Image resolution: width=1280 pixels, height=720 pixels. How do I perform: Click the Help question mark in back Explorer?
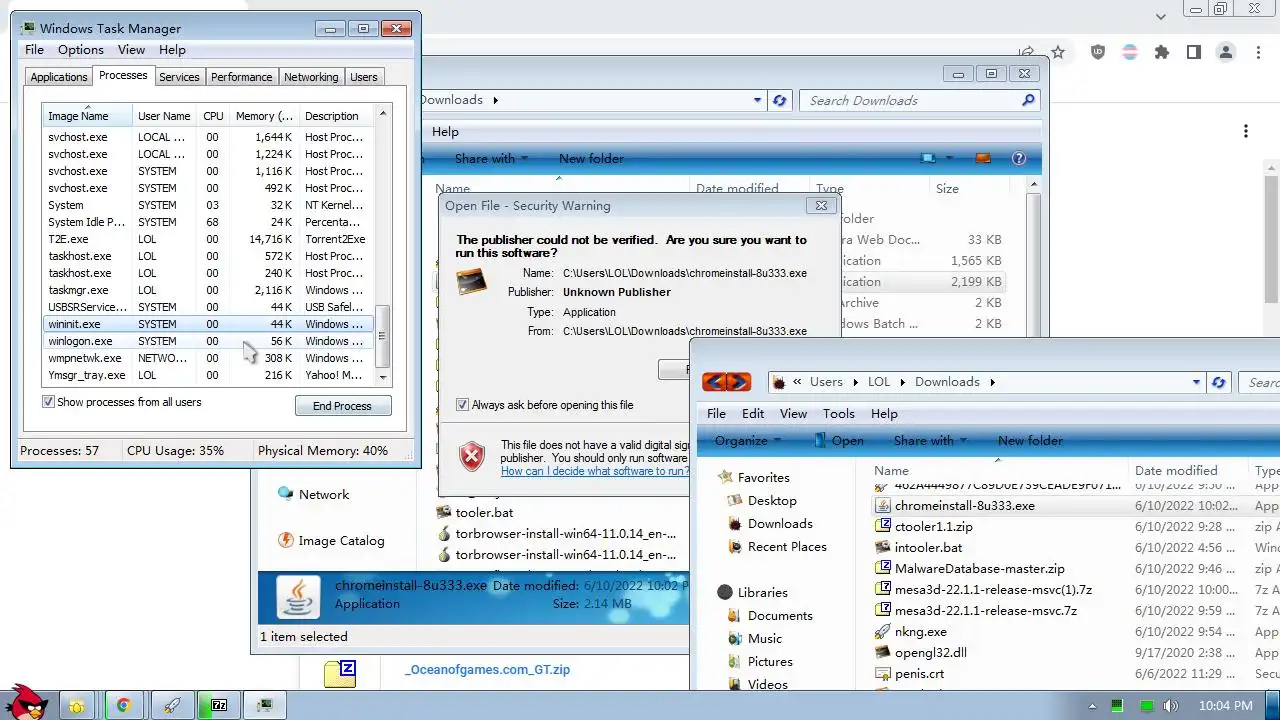pyautogui.click(x=1019, y=158)
